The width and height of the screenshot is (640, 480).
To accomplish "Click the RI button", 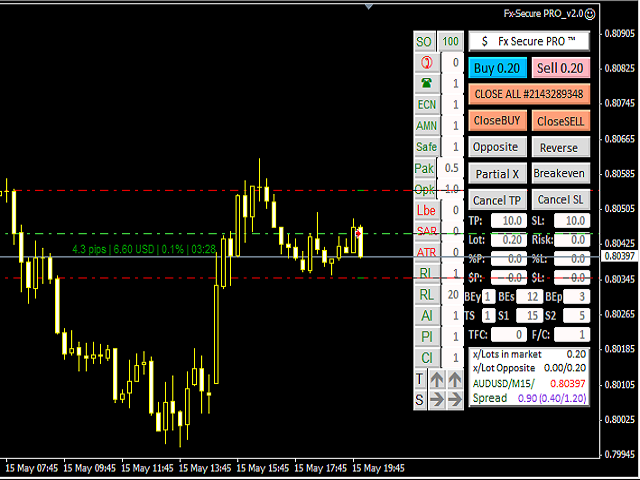I will tap(427, 273).
